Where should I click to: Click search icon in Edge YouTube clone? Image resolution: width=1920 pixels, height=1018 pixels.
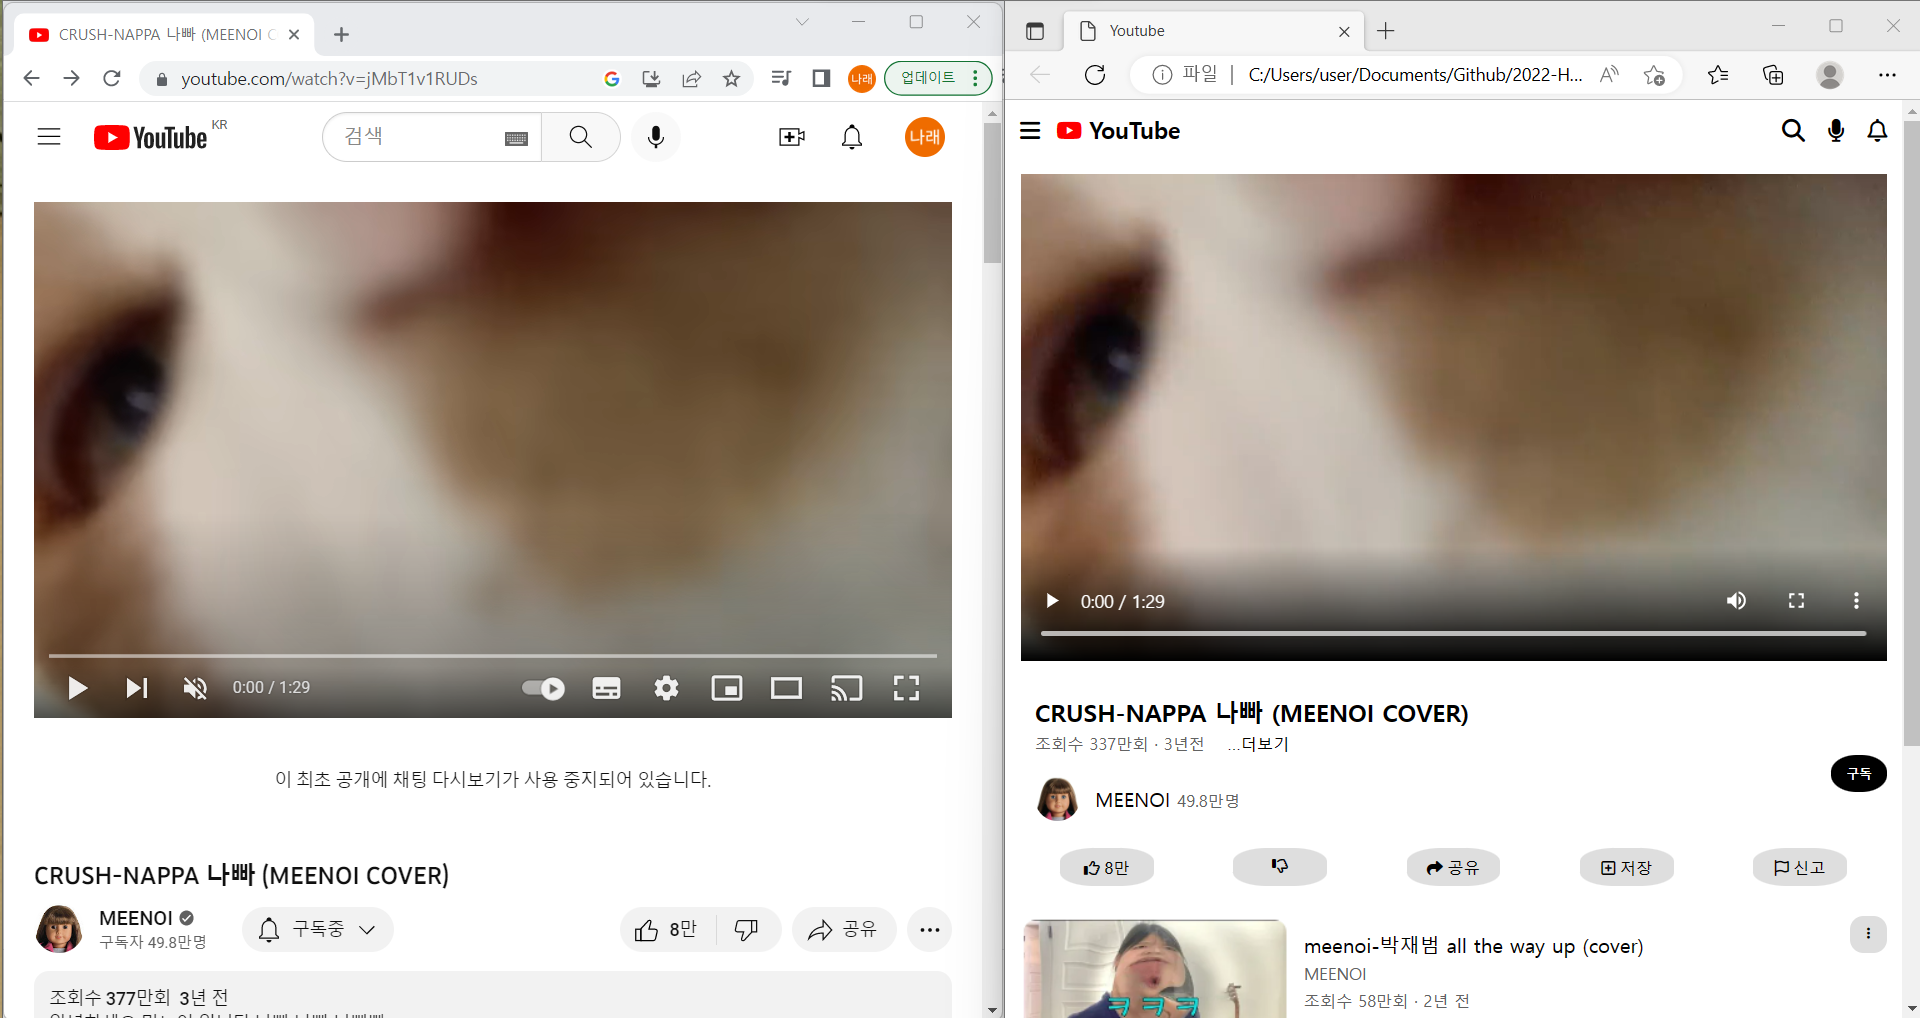click(1793, 131)
